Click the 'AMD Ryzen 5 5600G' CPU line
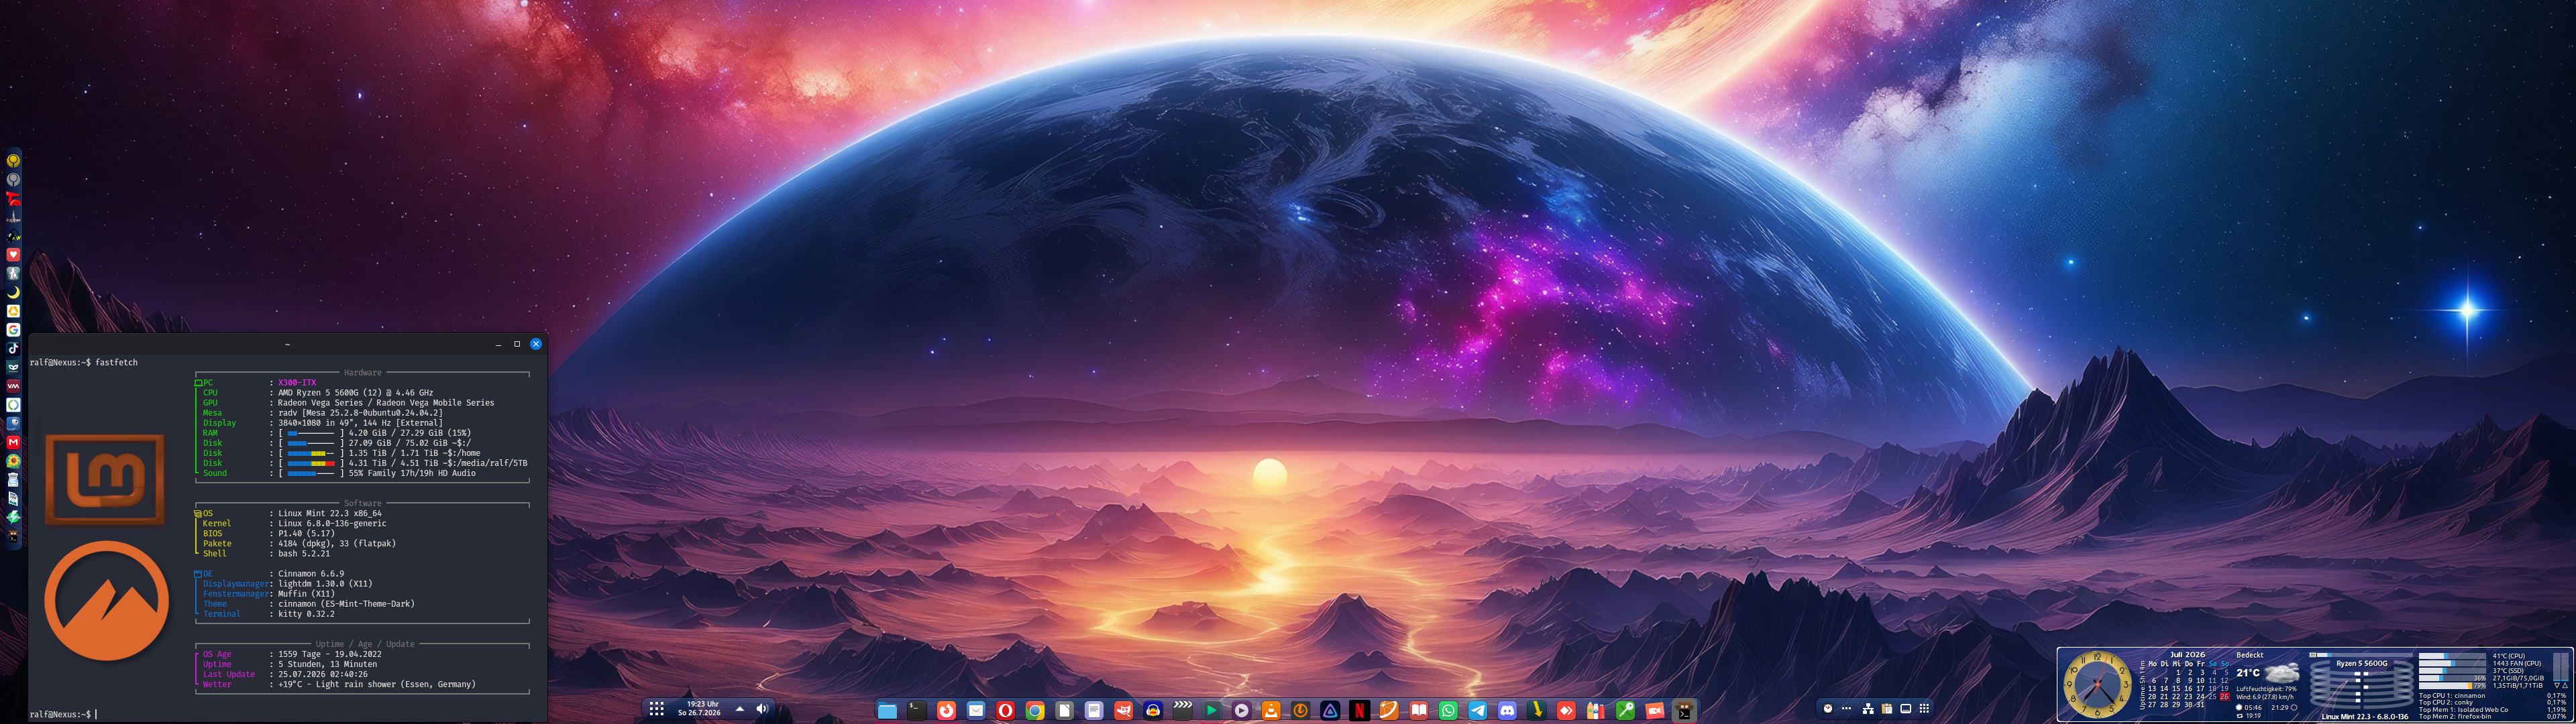The image size is (2576, 724). point(356,393)
